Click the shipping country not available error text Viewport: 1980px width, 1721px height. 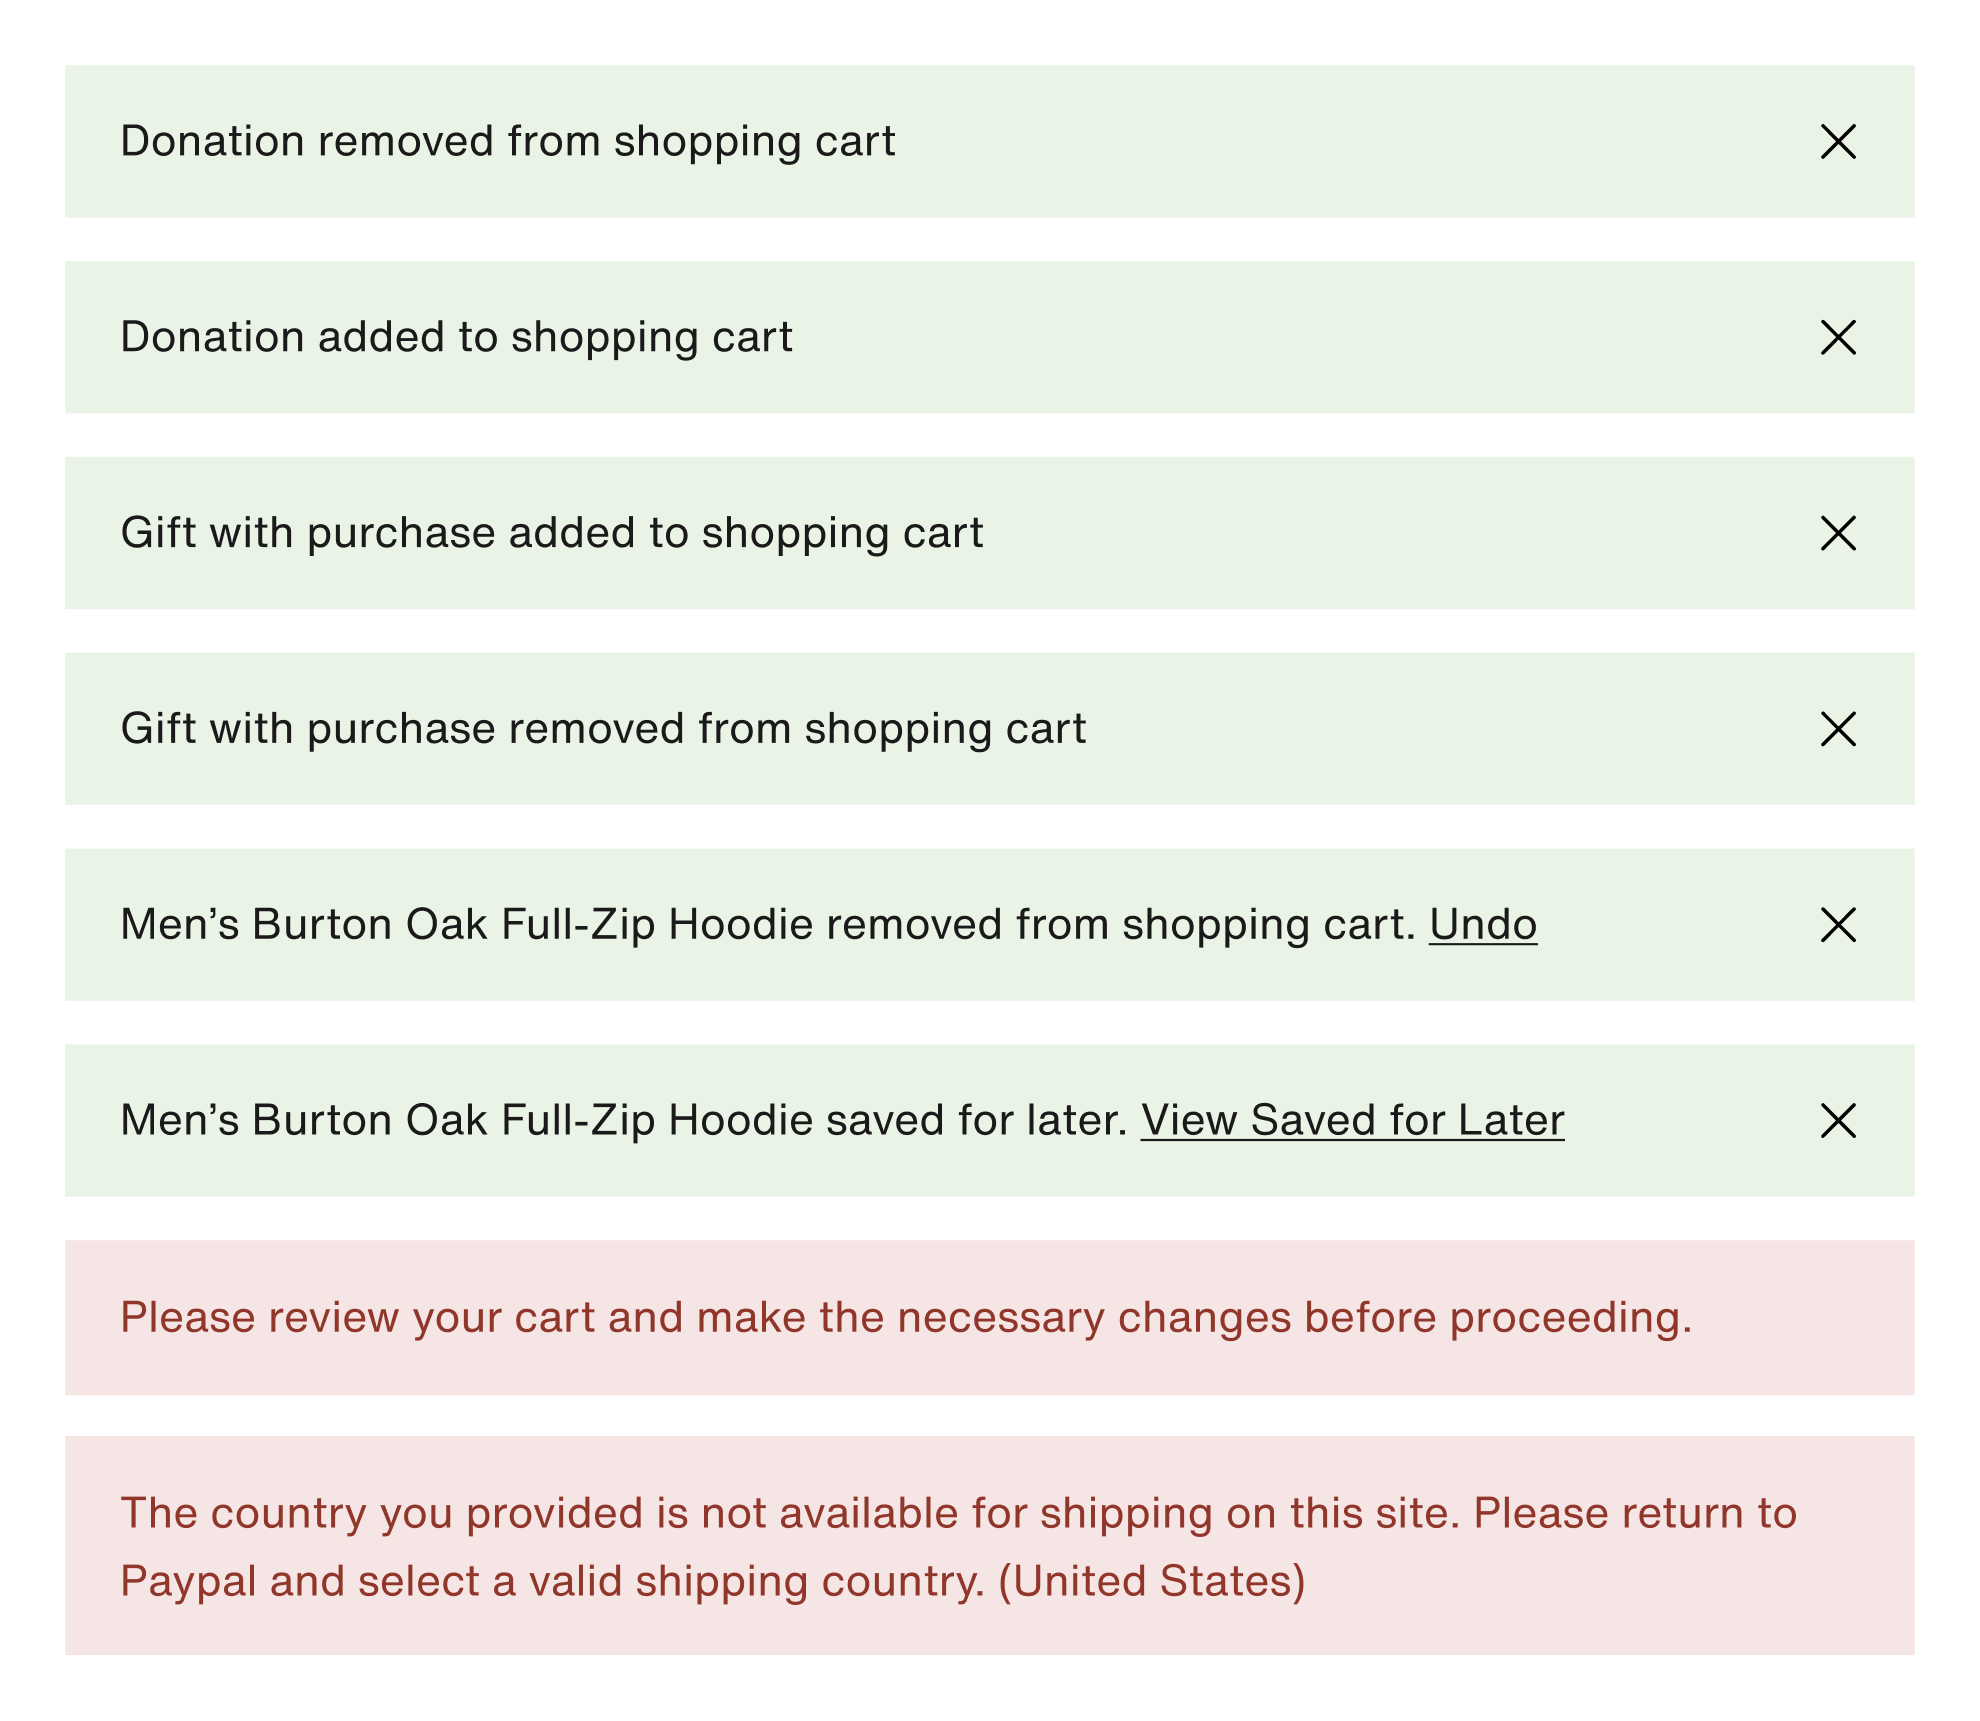click(x=958, y=1514)
